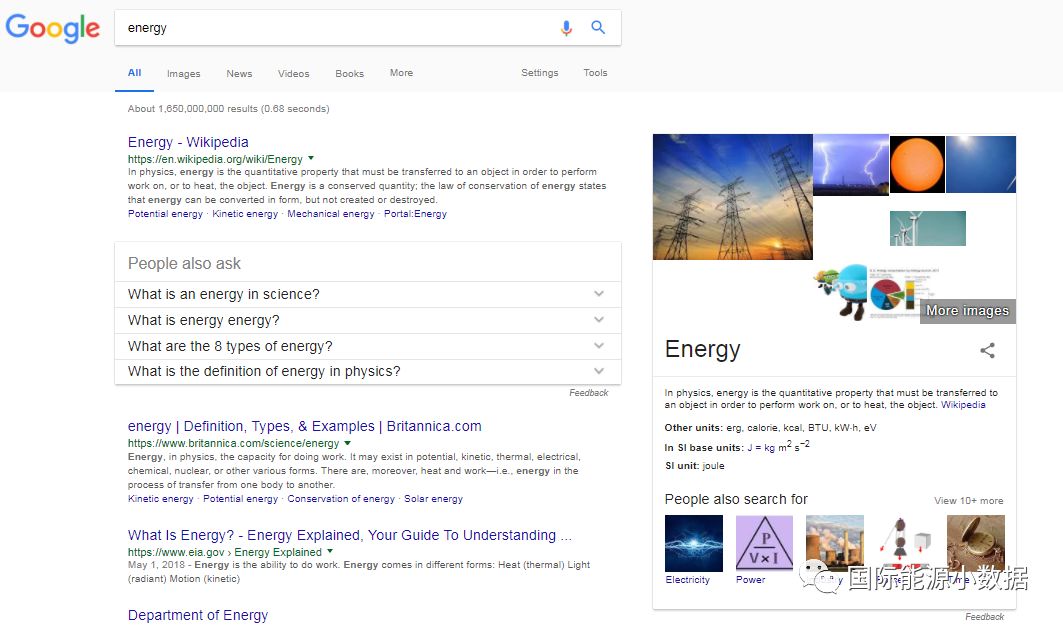
Task: Open the orange sun image
Action: (917, 165)
